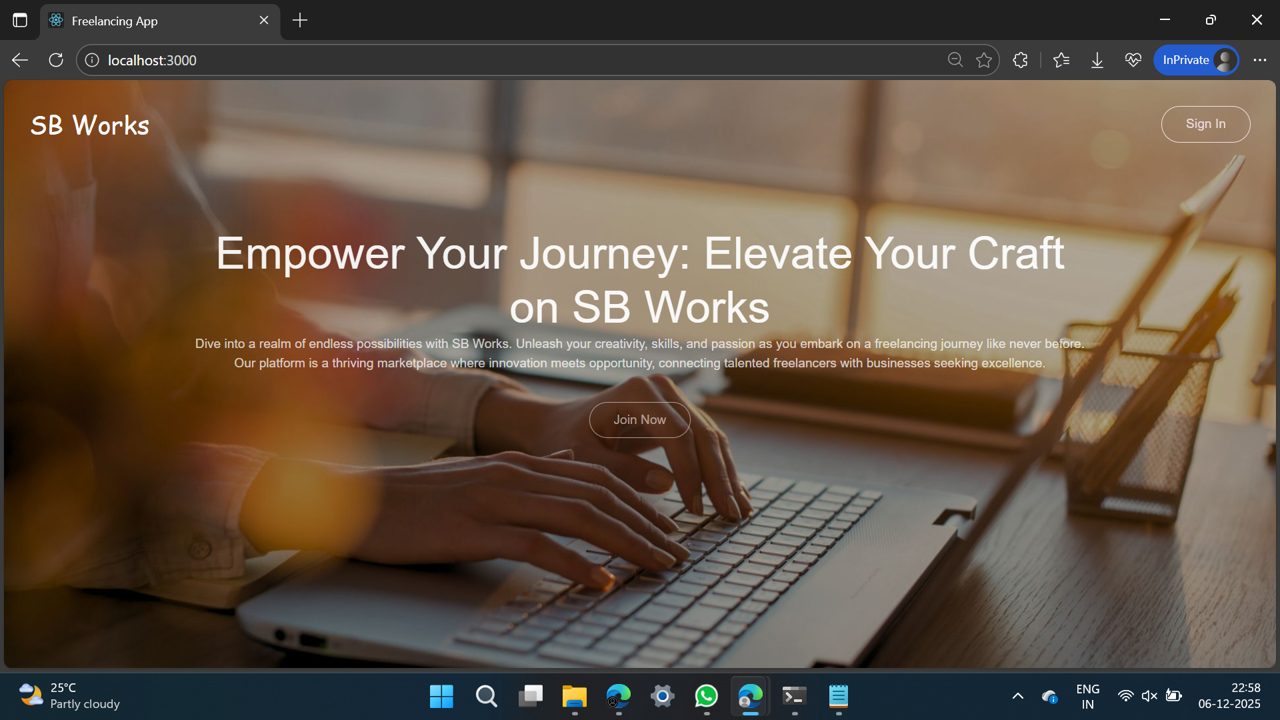Click the localhost:3000 address bar

[540, 60]
